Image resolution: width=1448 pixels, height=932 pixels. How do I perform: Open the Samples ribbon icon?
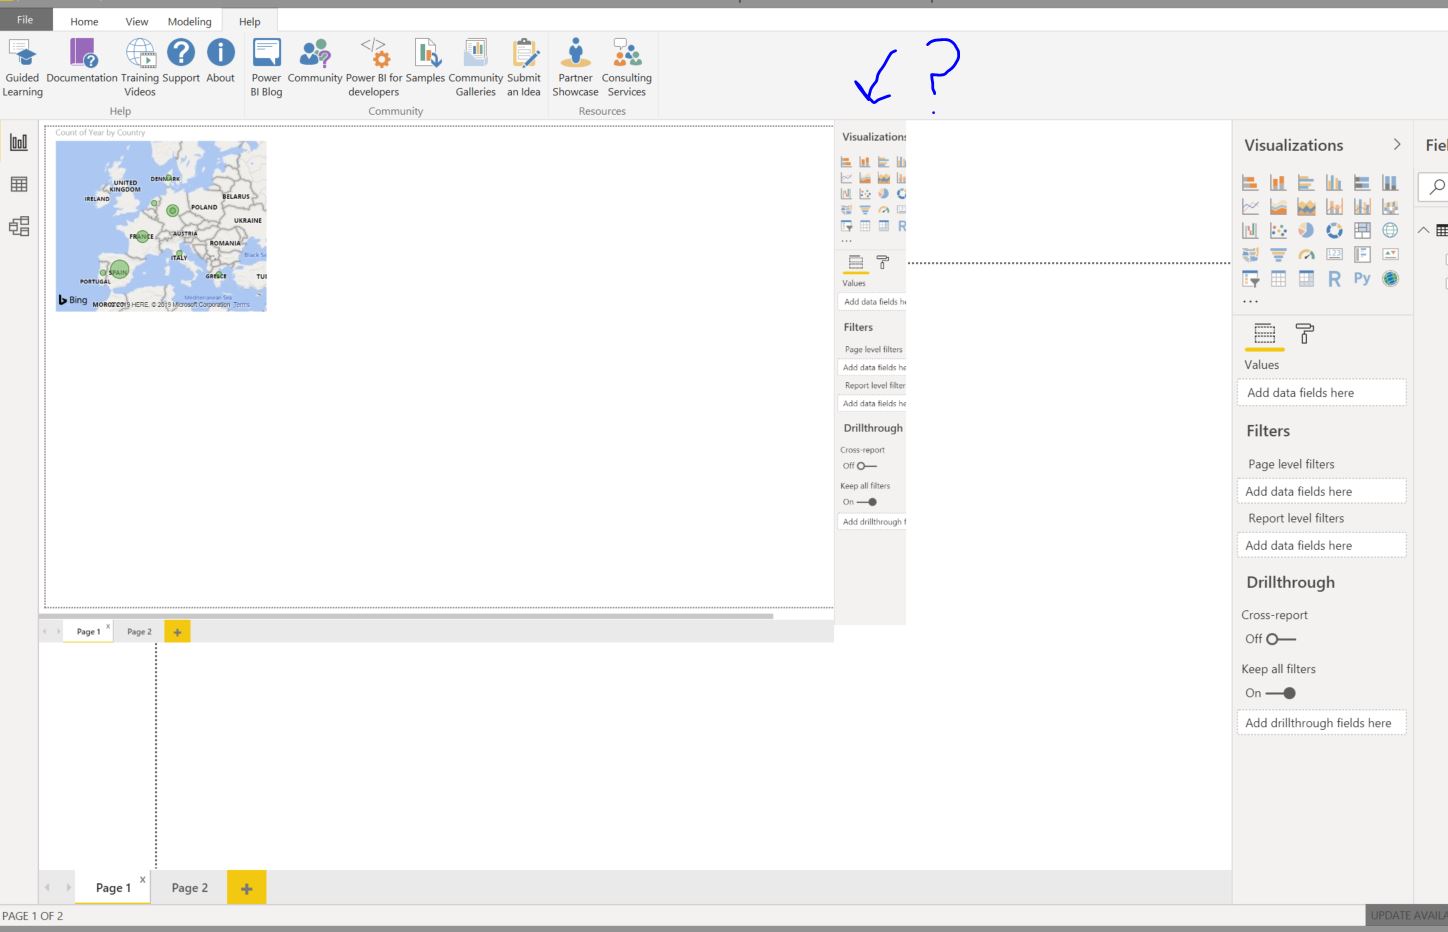tap(426, 62)
